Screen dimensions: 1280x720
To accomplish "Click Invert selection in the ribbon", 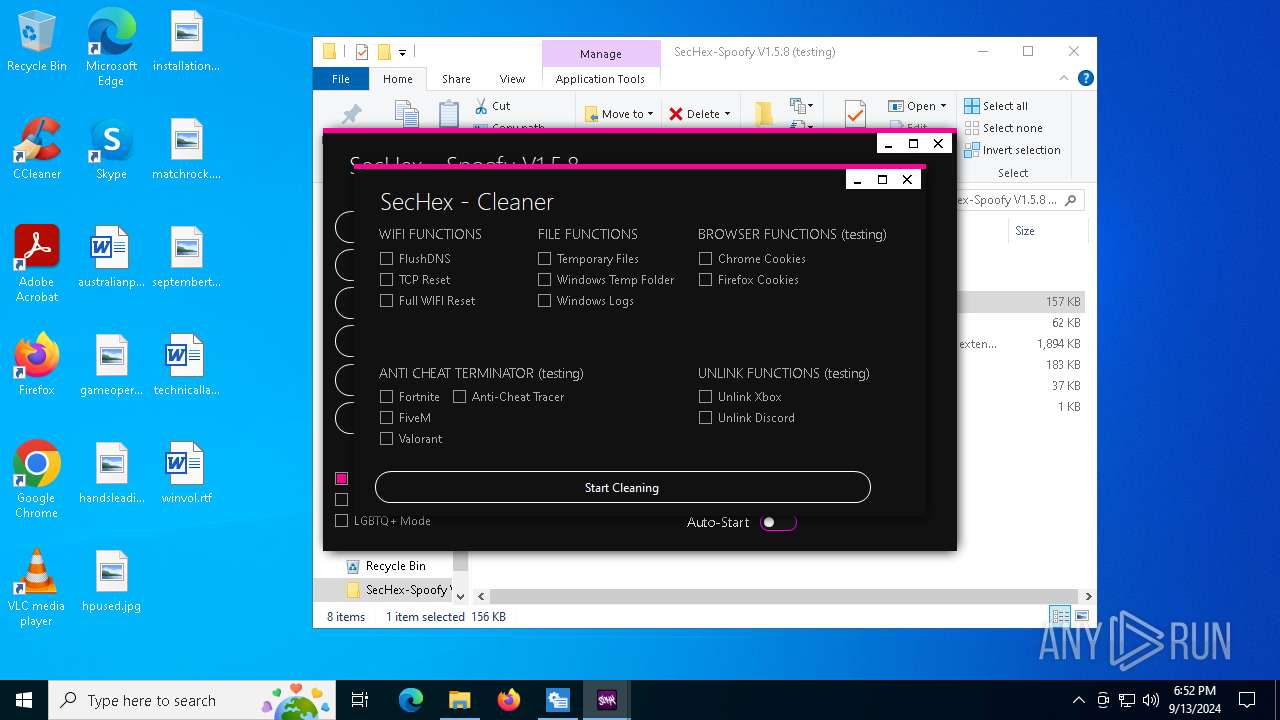I will (x=1012, y=150).
